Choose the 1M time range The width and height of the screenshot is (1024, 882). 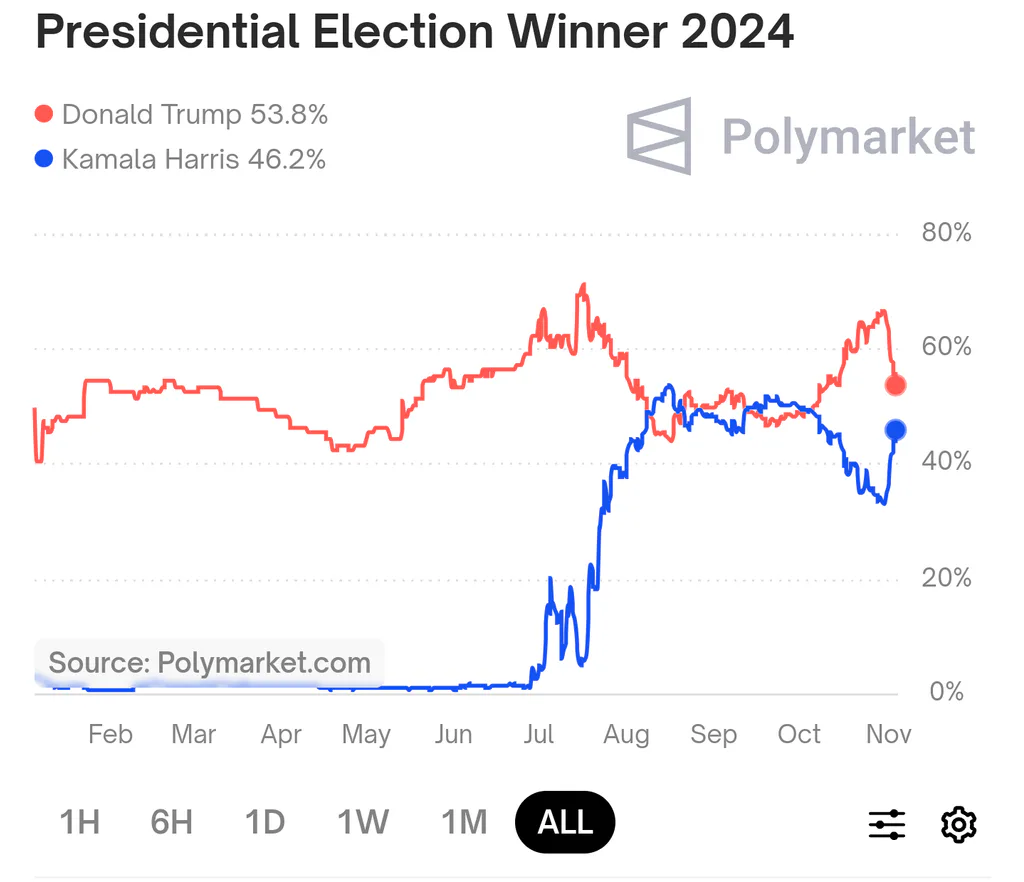pyautogui.click(x=464, y=822)
